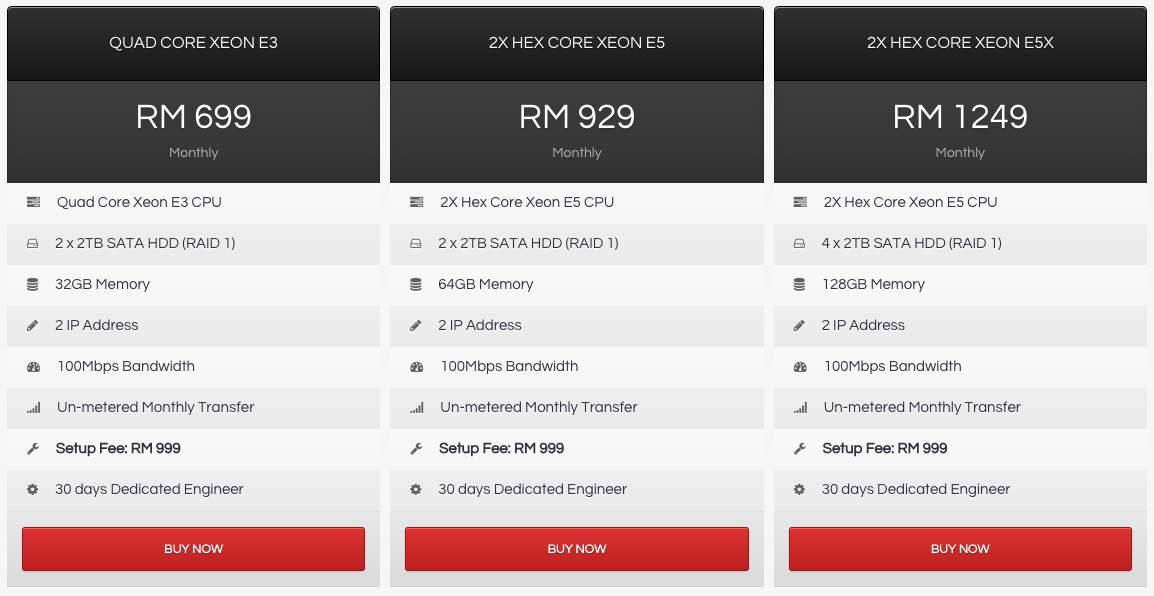Click the speedometer icon in the RM 929 plan

(x=417, y=366)
